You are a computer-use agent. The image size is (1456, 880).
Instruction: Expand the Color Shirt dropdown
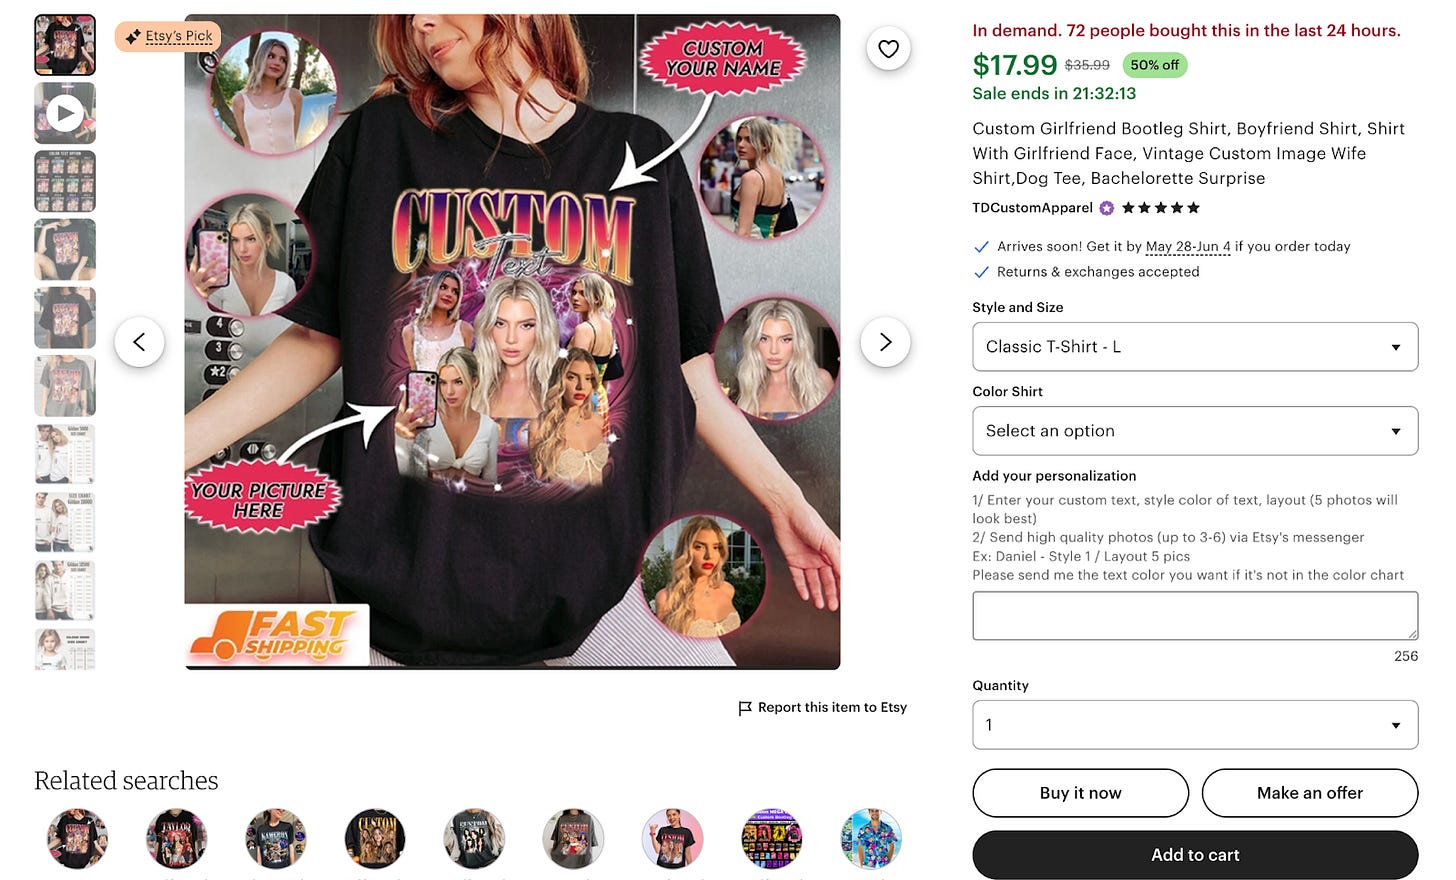1195,431
